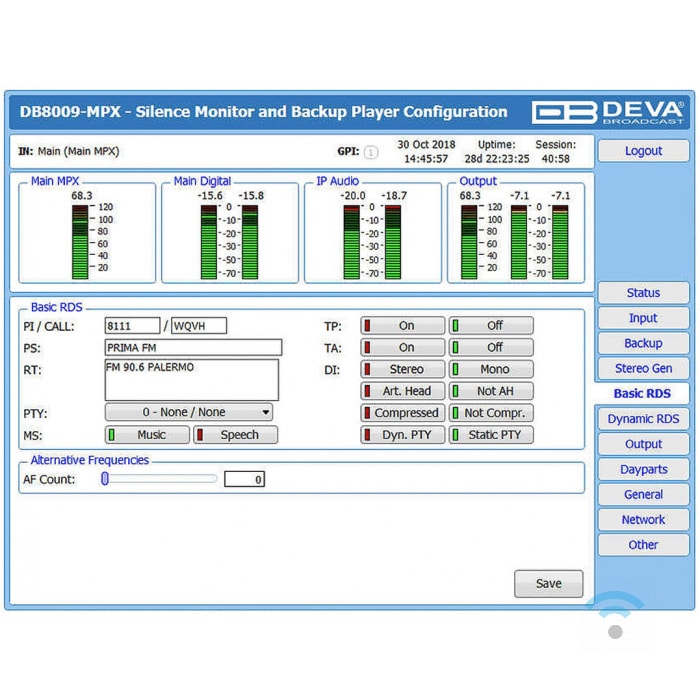The width and height of the screenshot is (700, 700).
Task: Go to the Network tab
Action: point(643,520)
